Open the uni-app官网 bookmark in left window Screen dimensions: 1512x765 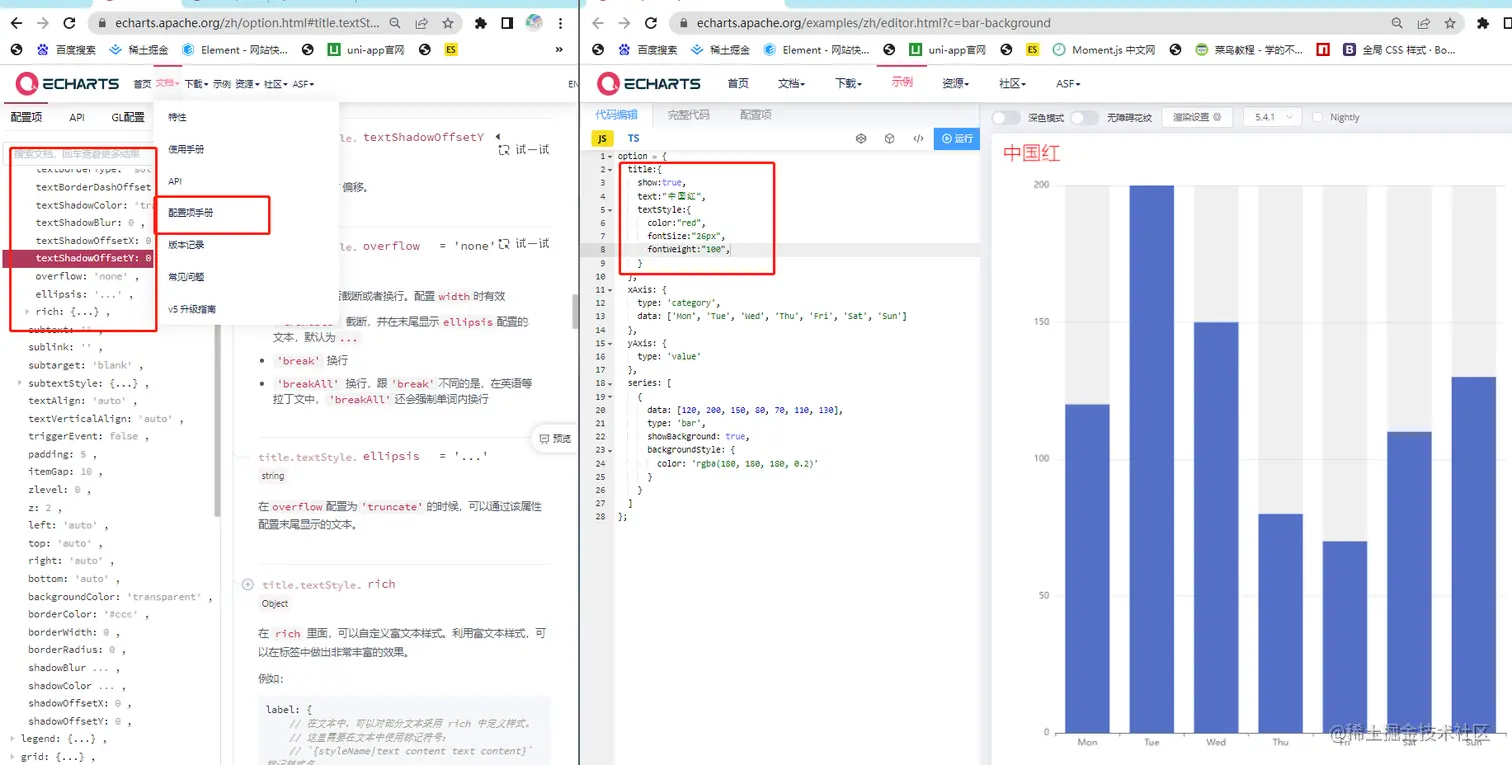point(365,49)
